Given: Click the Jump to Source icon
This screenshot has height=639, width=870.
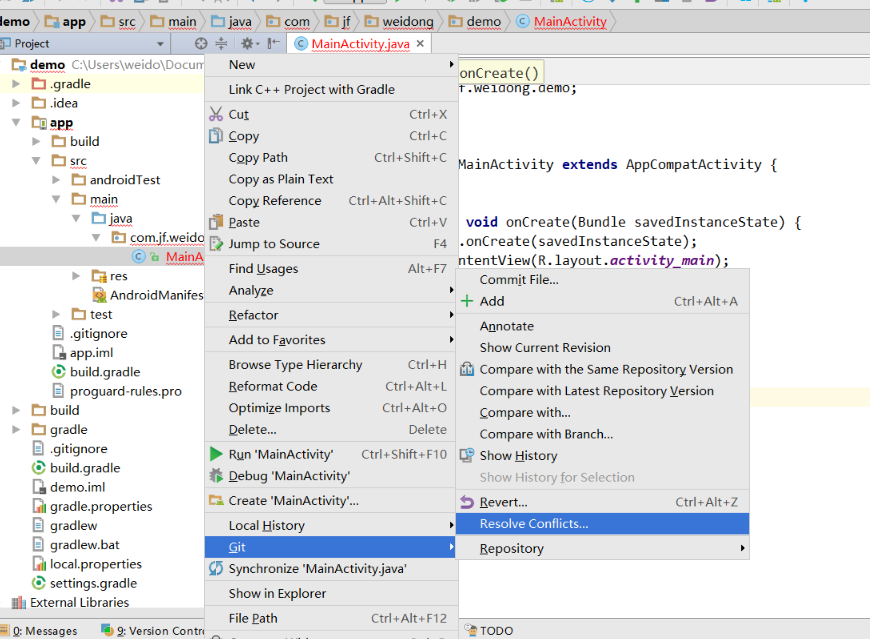Looking at the screenshot, I should pyautogui.click(x=216, y=244).
